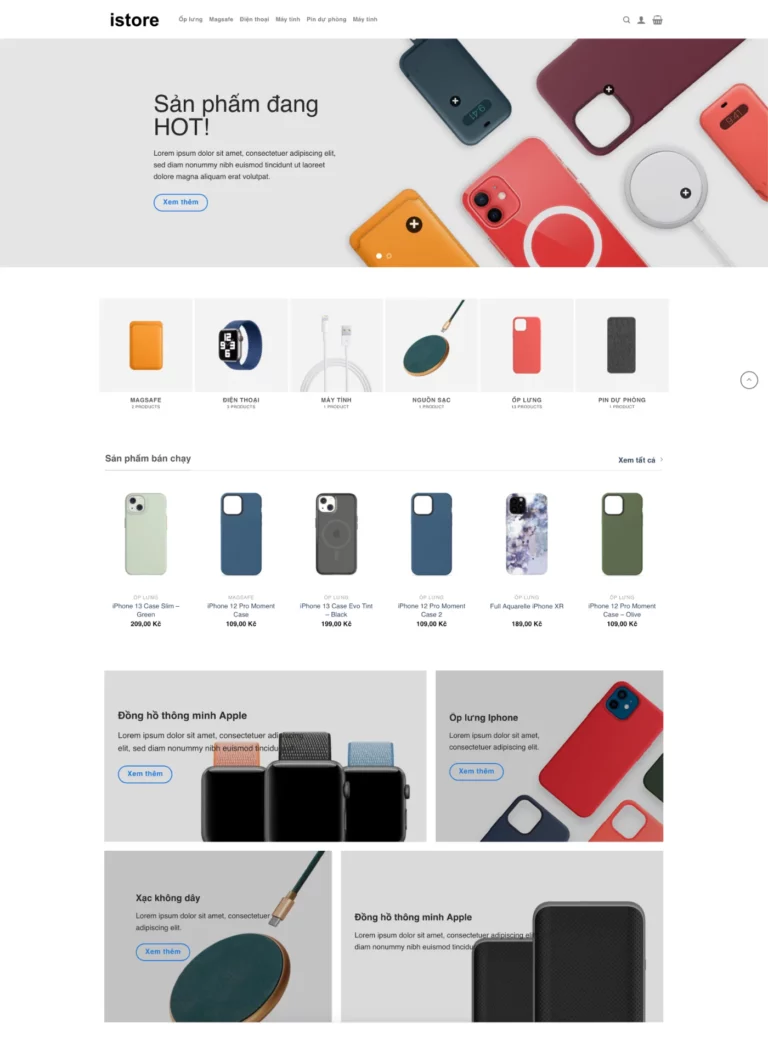Click the back-to-top circular arrow button
This screenshot has height=1051, width=768.
[x=749, y=380]
